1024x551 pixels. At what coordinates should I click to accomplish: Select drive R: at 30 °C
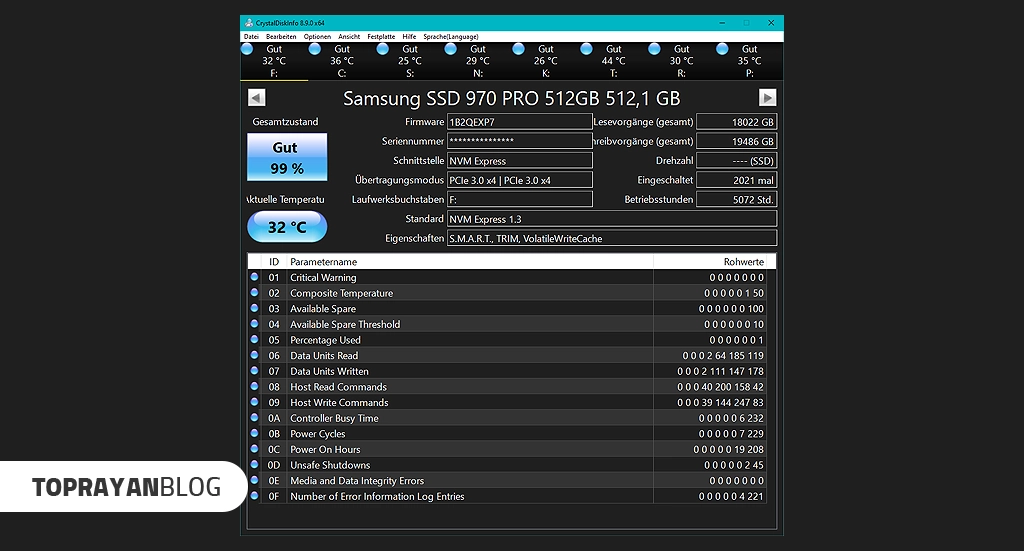coord(682,61)
